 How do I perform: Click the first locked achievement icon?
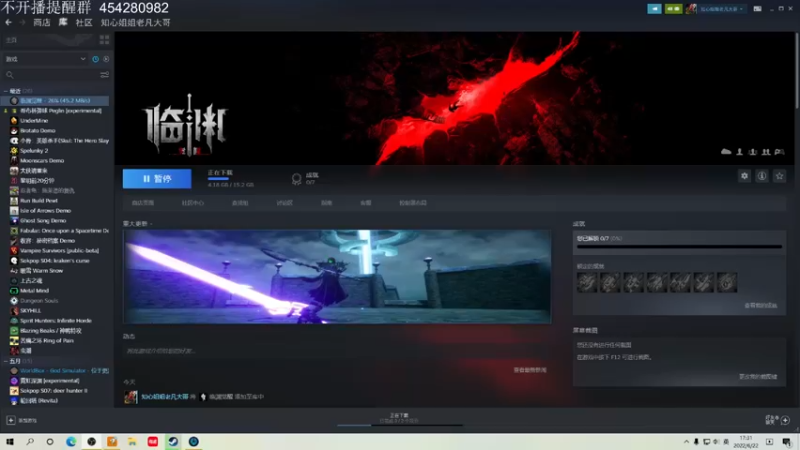(587, 282)
